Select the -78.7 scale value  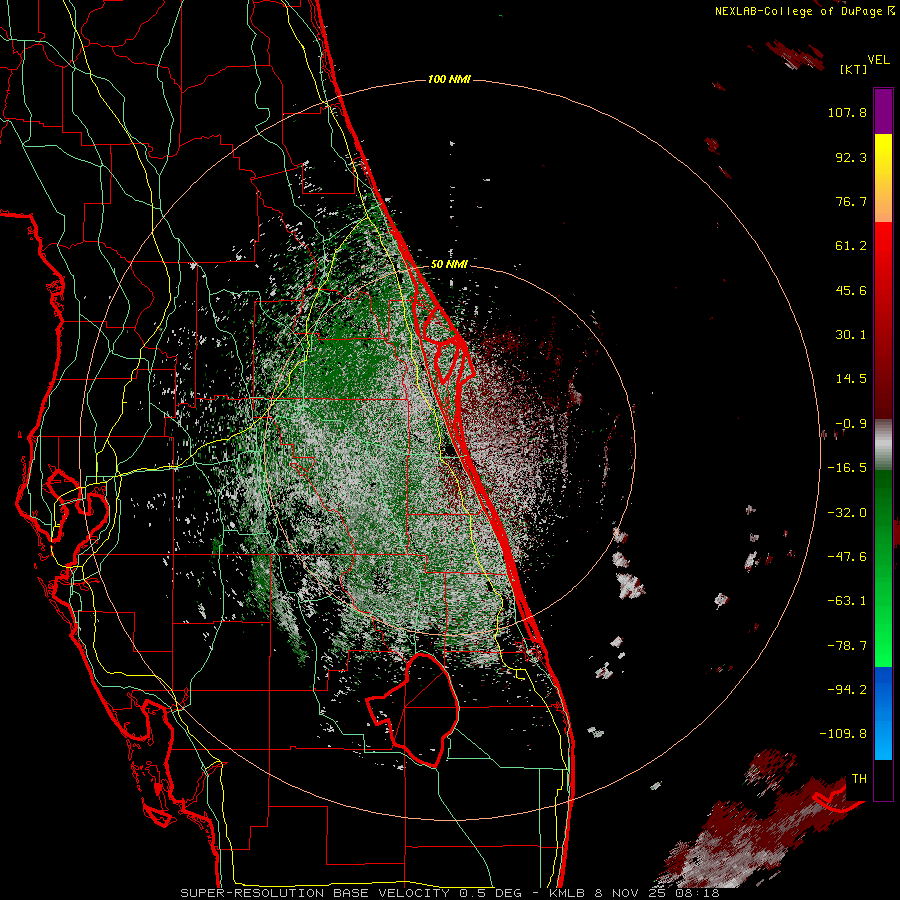point(847,646)
